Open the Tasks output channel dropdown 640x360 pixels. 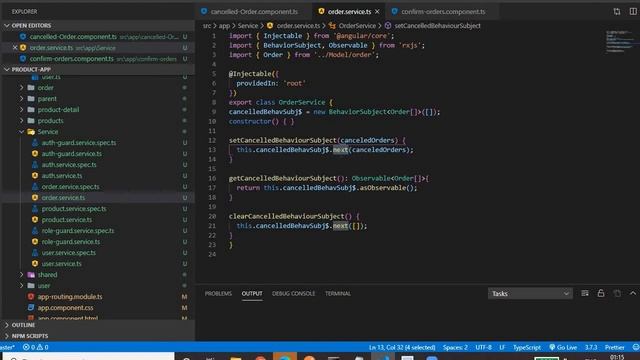(530, 293)
